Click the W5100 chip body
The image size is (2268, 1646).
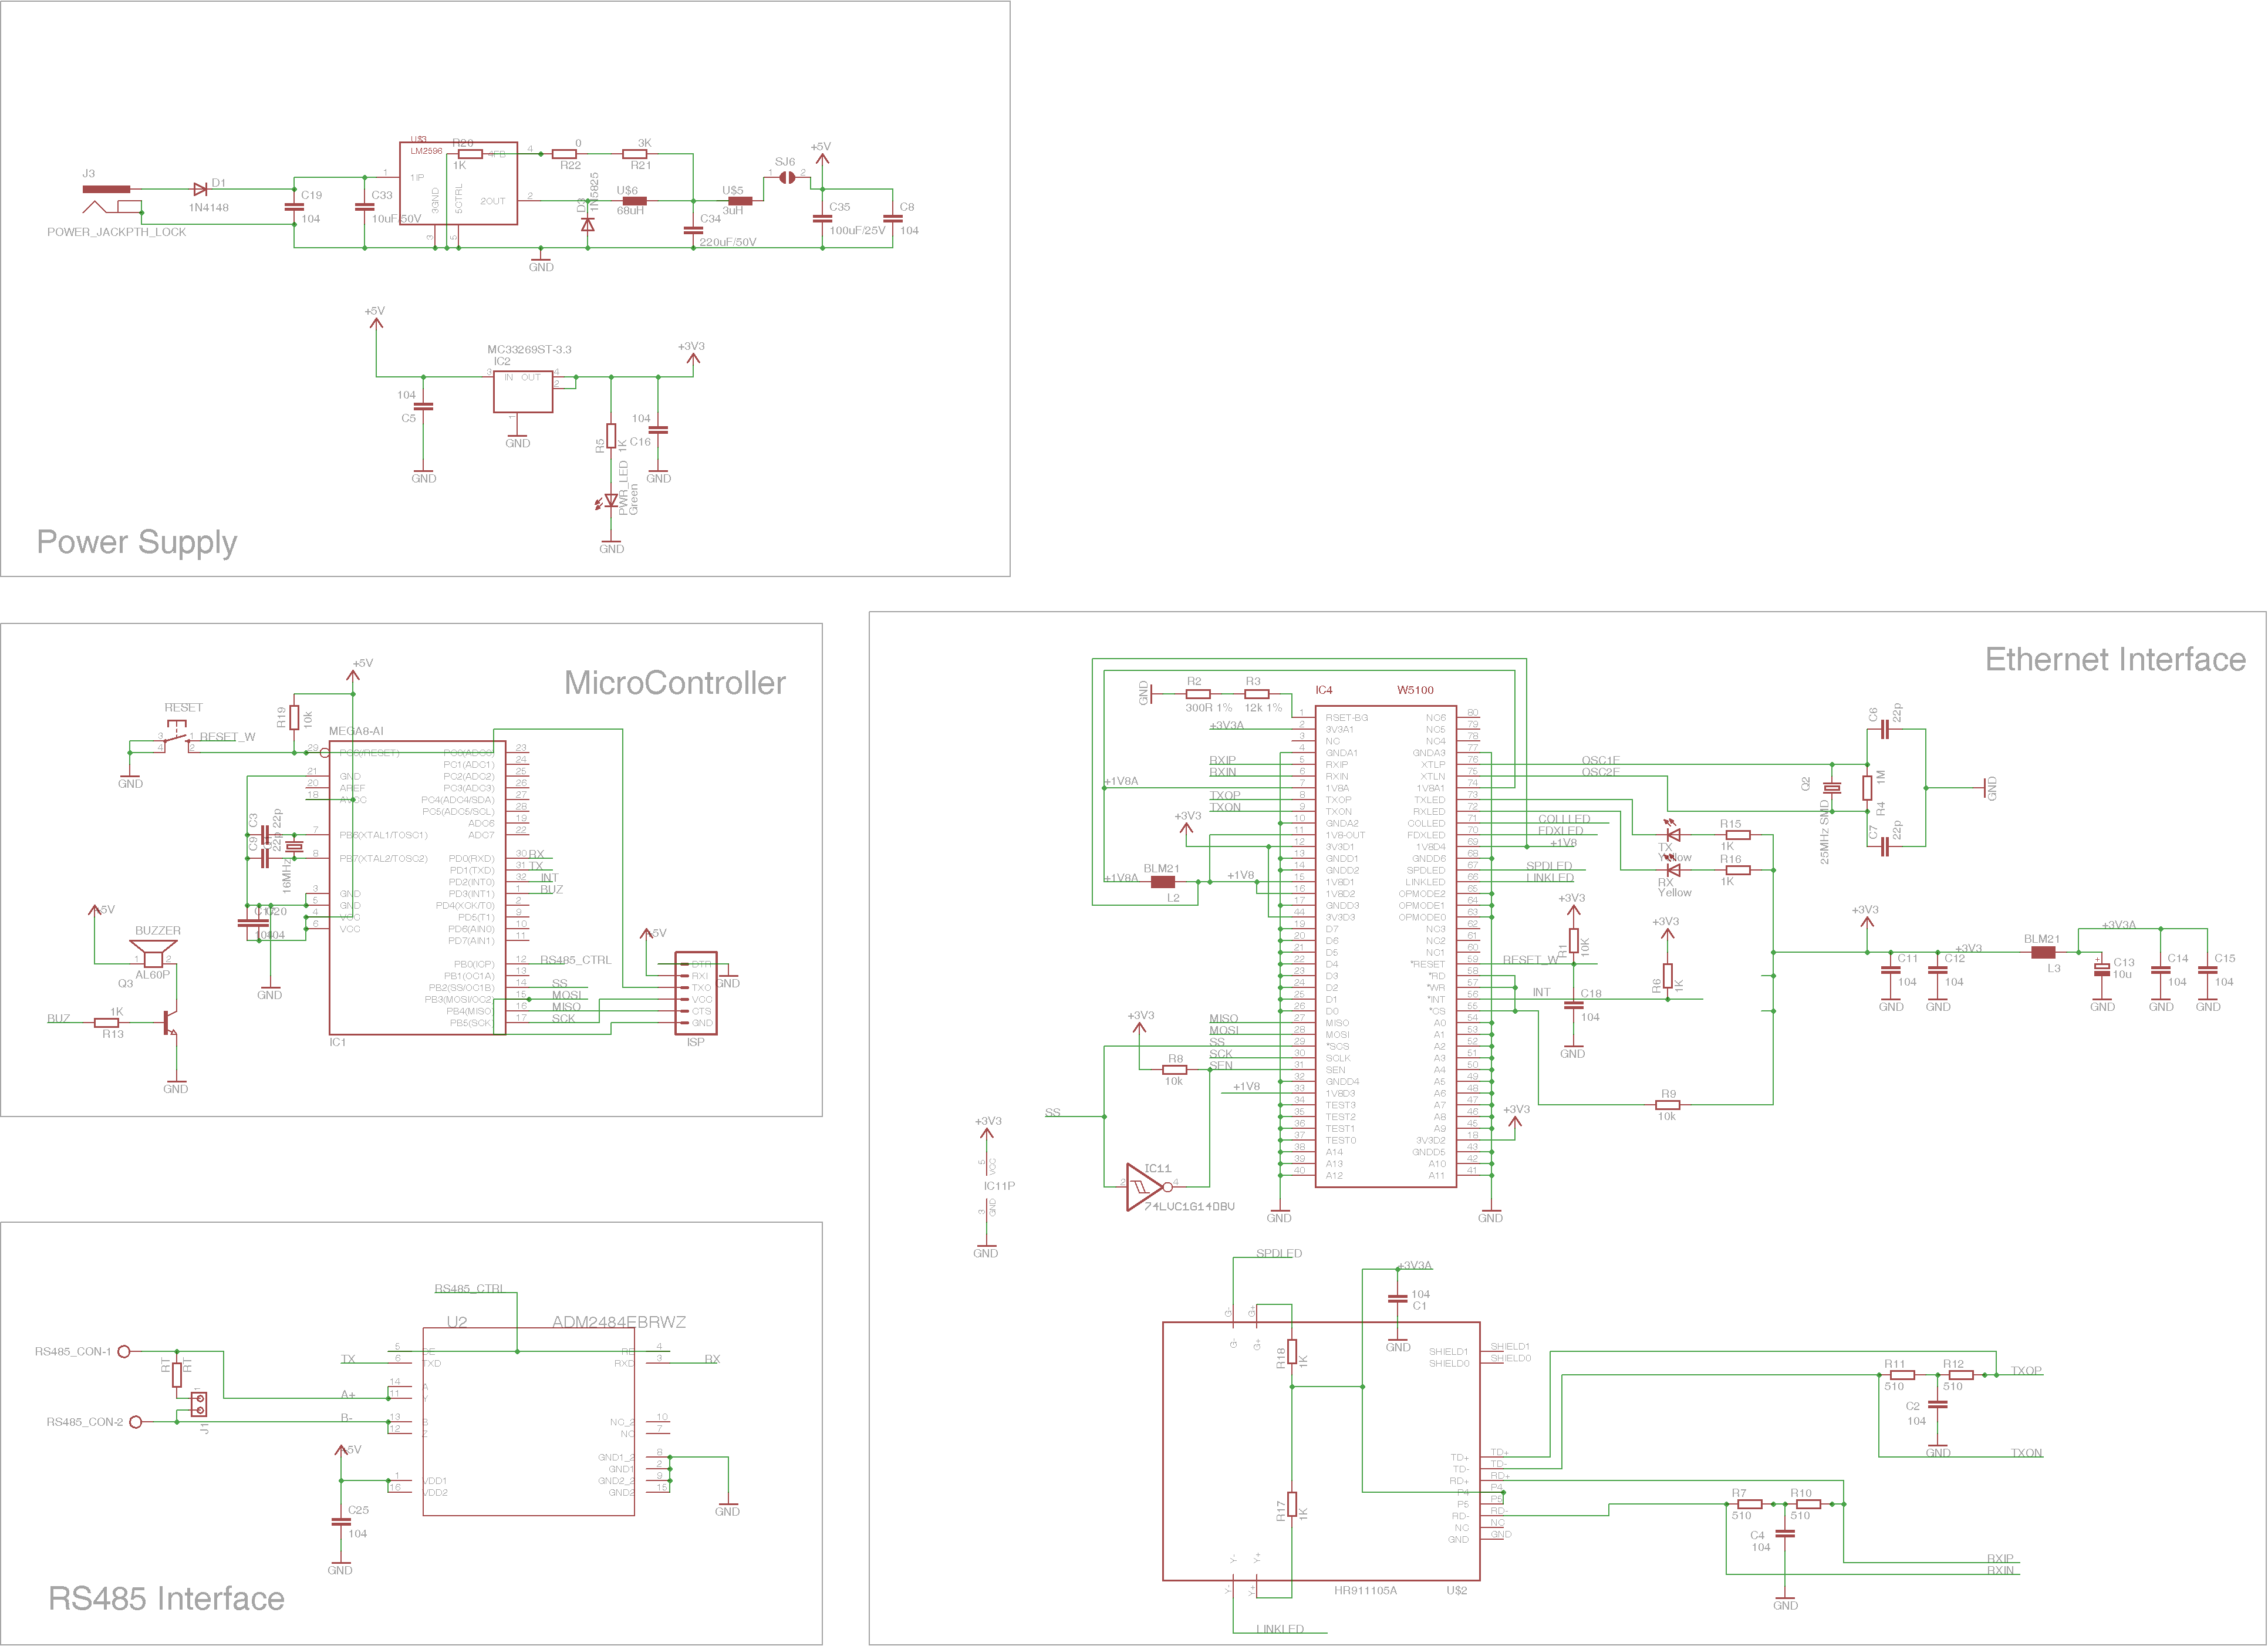(1386, 946)
